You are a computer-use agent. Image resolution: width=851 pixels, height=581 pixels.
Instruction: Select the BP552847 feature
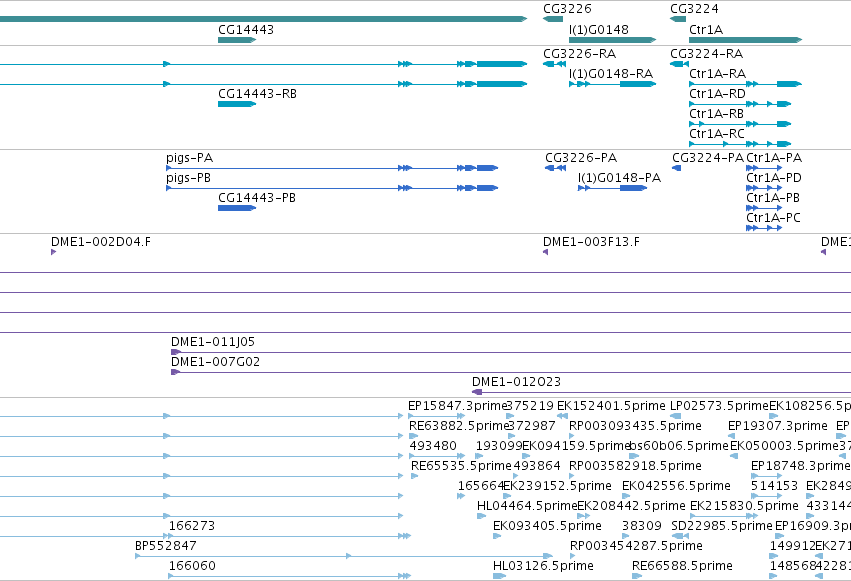pos(344,556)
